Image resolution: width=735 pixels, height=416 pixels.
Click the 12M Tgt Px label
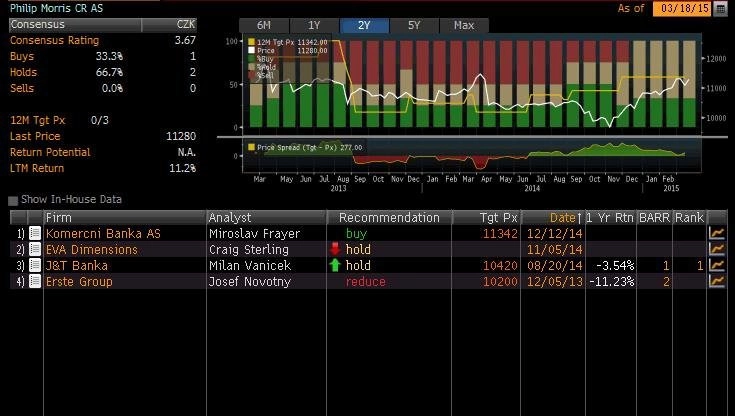pyautogui.click(x=38, y=120)
